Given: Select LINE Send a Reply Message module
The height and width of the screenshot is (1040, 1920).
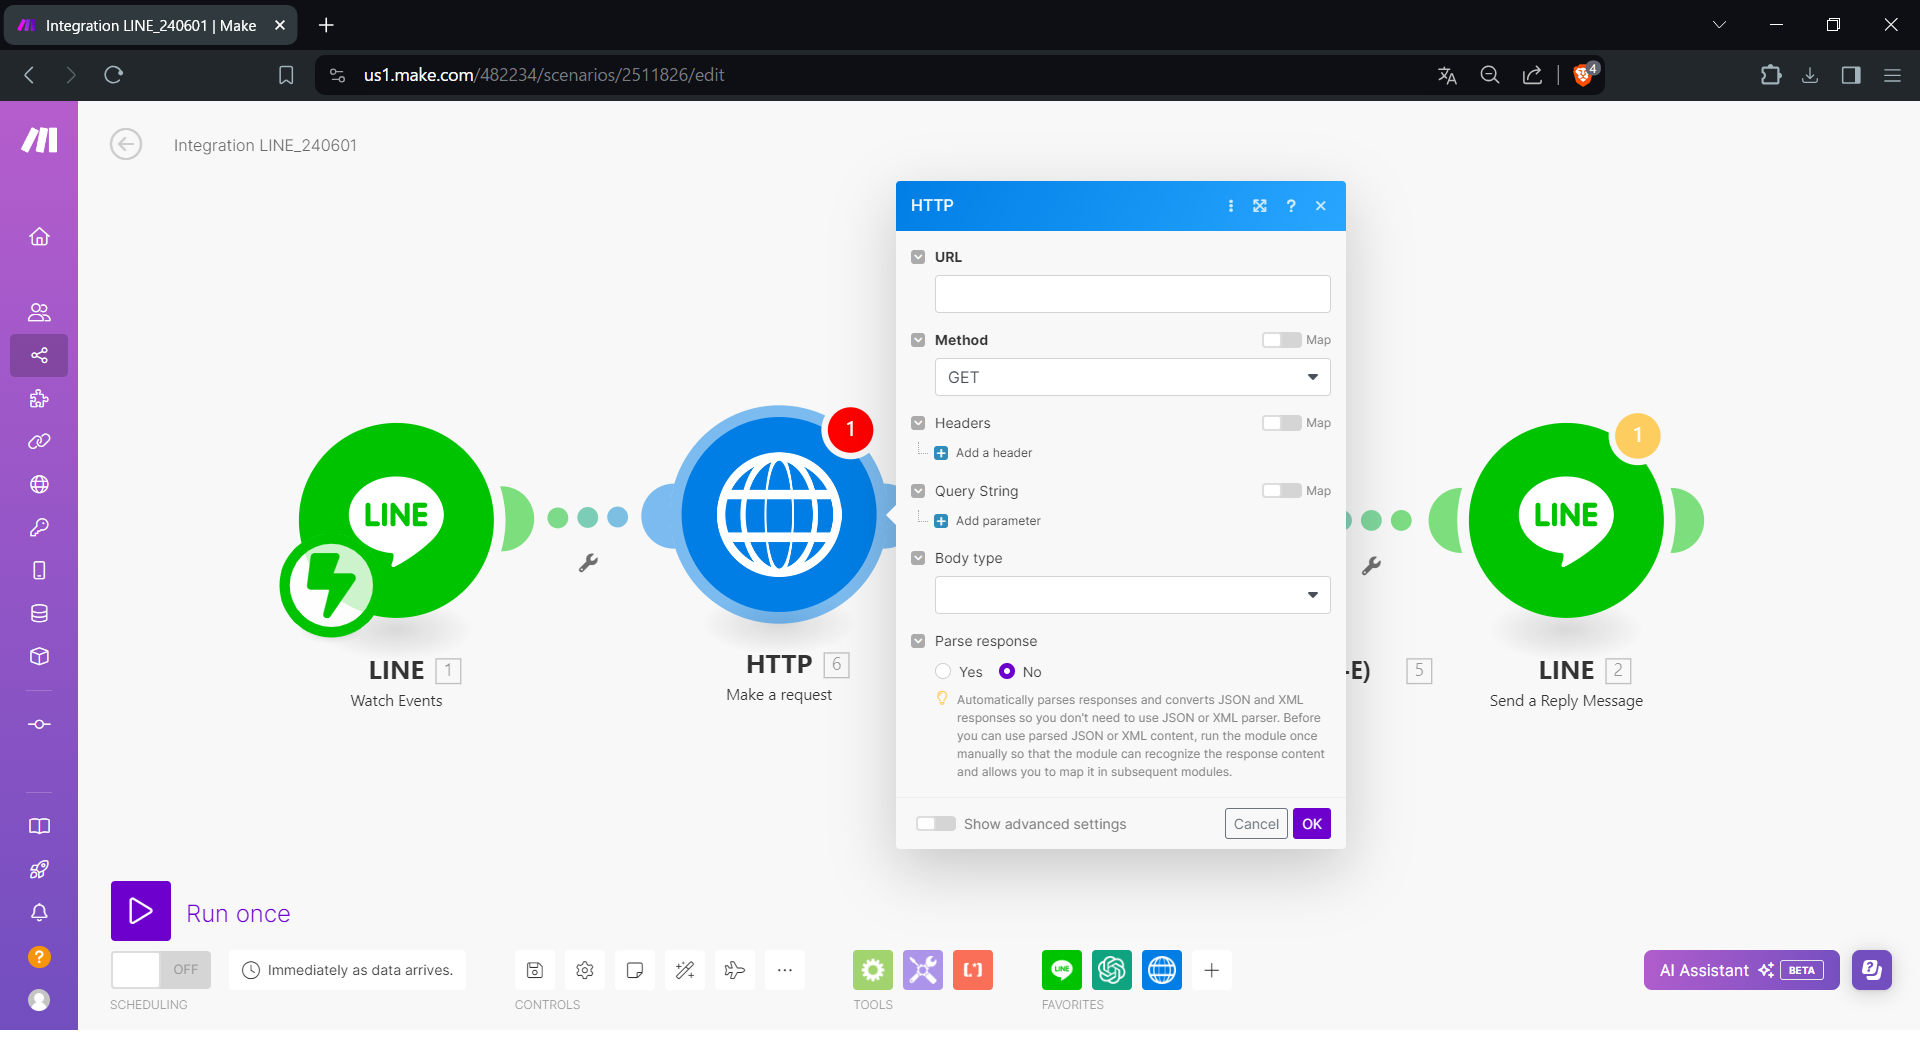Looking at the screenshot, I should [x=1566, y=521].
